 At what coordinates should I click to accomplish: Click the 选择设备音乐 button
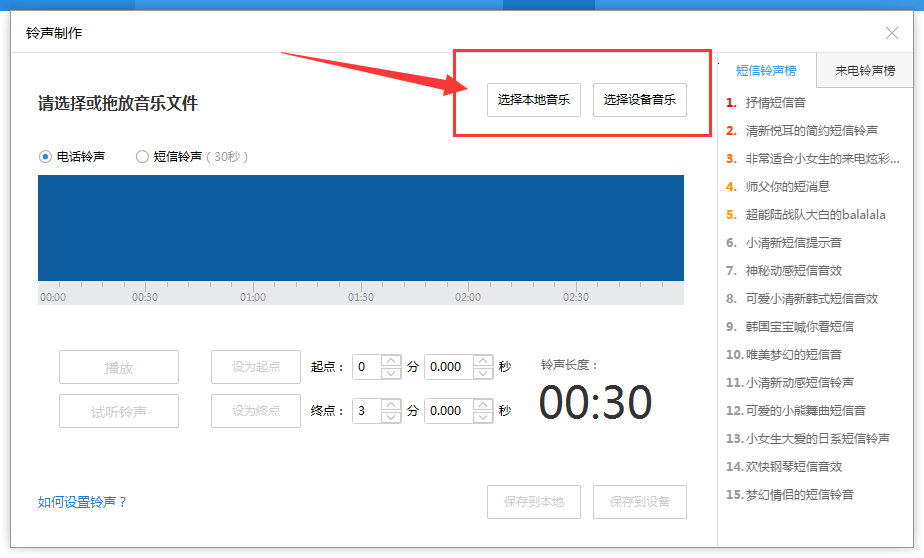(x=640, y=100)
